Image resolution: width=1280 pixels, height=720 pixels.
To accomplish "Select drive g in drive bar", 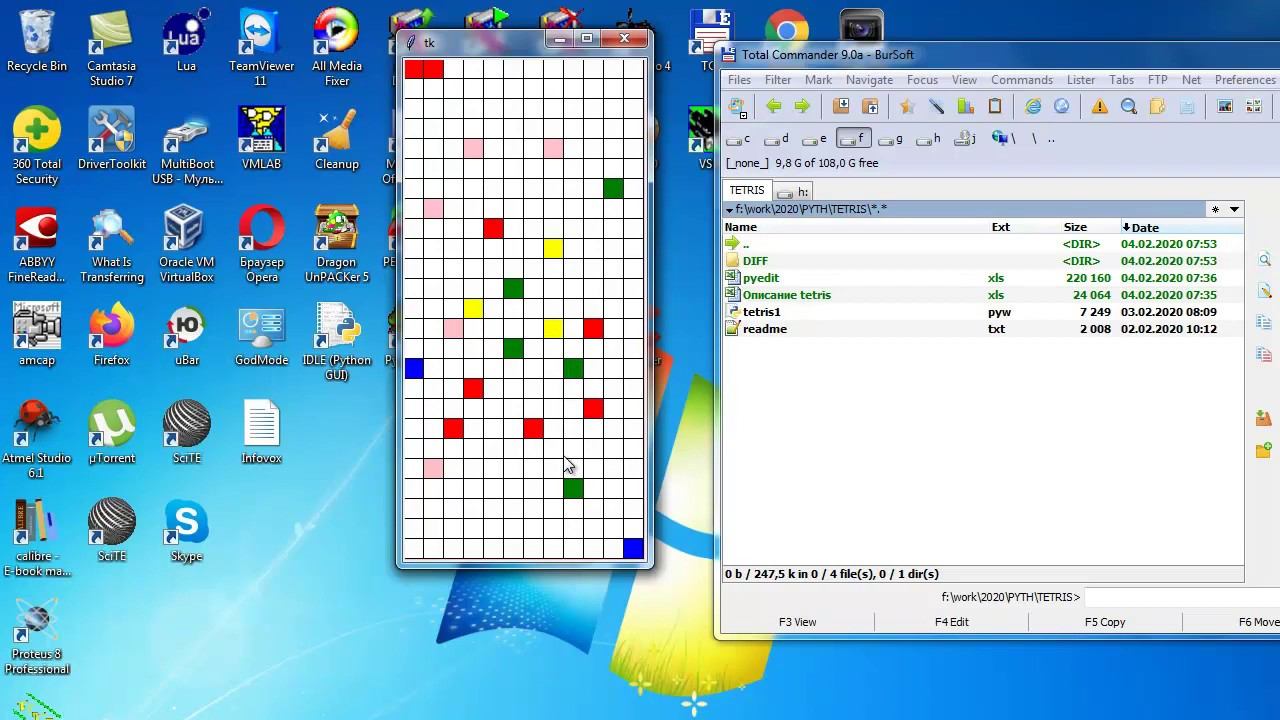I will pyautogui.click(x=891, y=139).
